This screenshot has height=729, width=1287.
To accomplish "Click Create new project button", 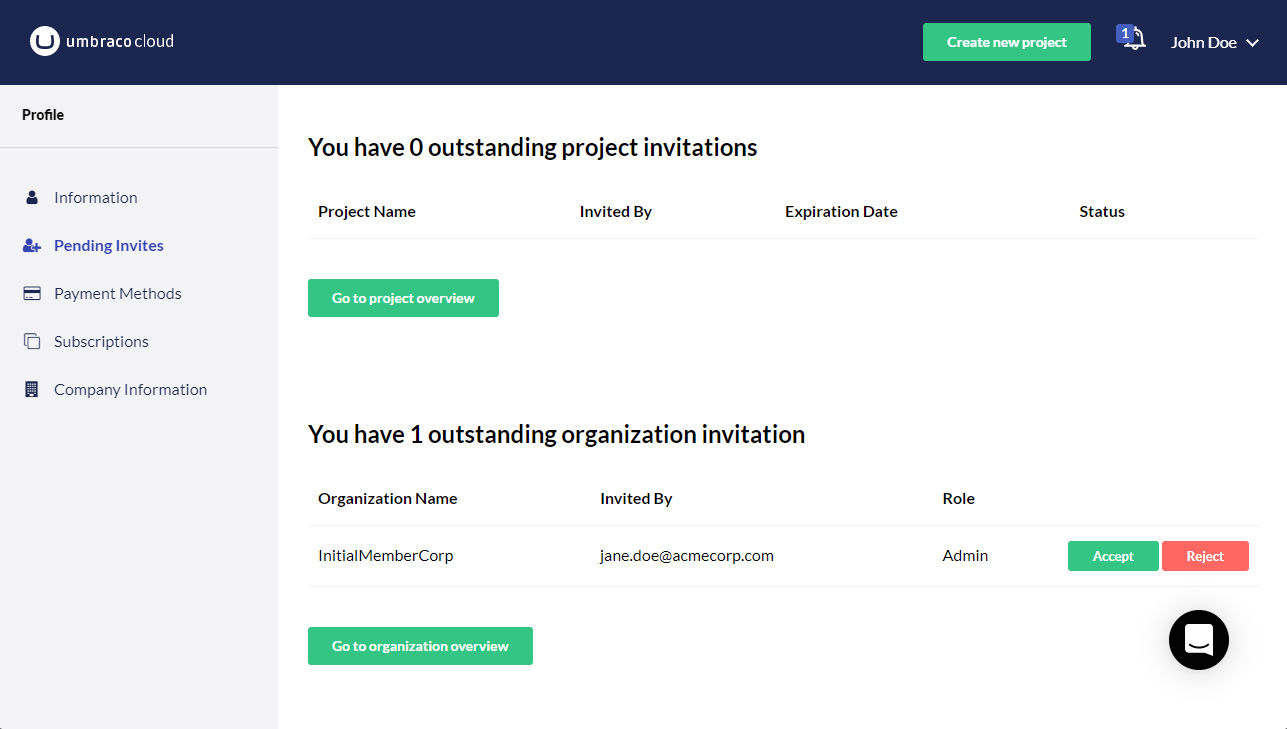I will (x=1007, y=42).
